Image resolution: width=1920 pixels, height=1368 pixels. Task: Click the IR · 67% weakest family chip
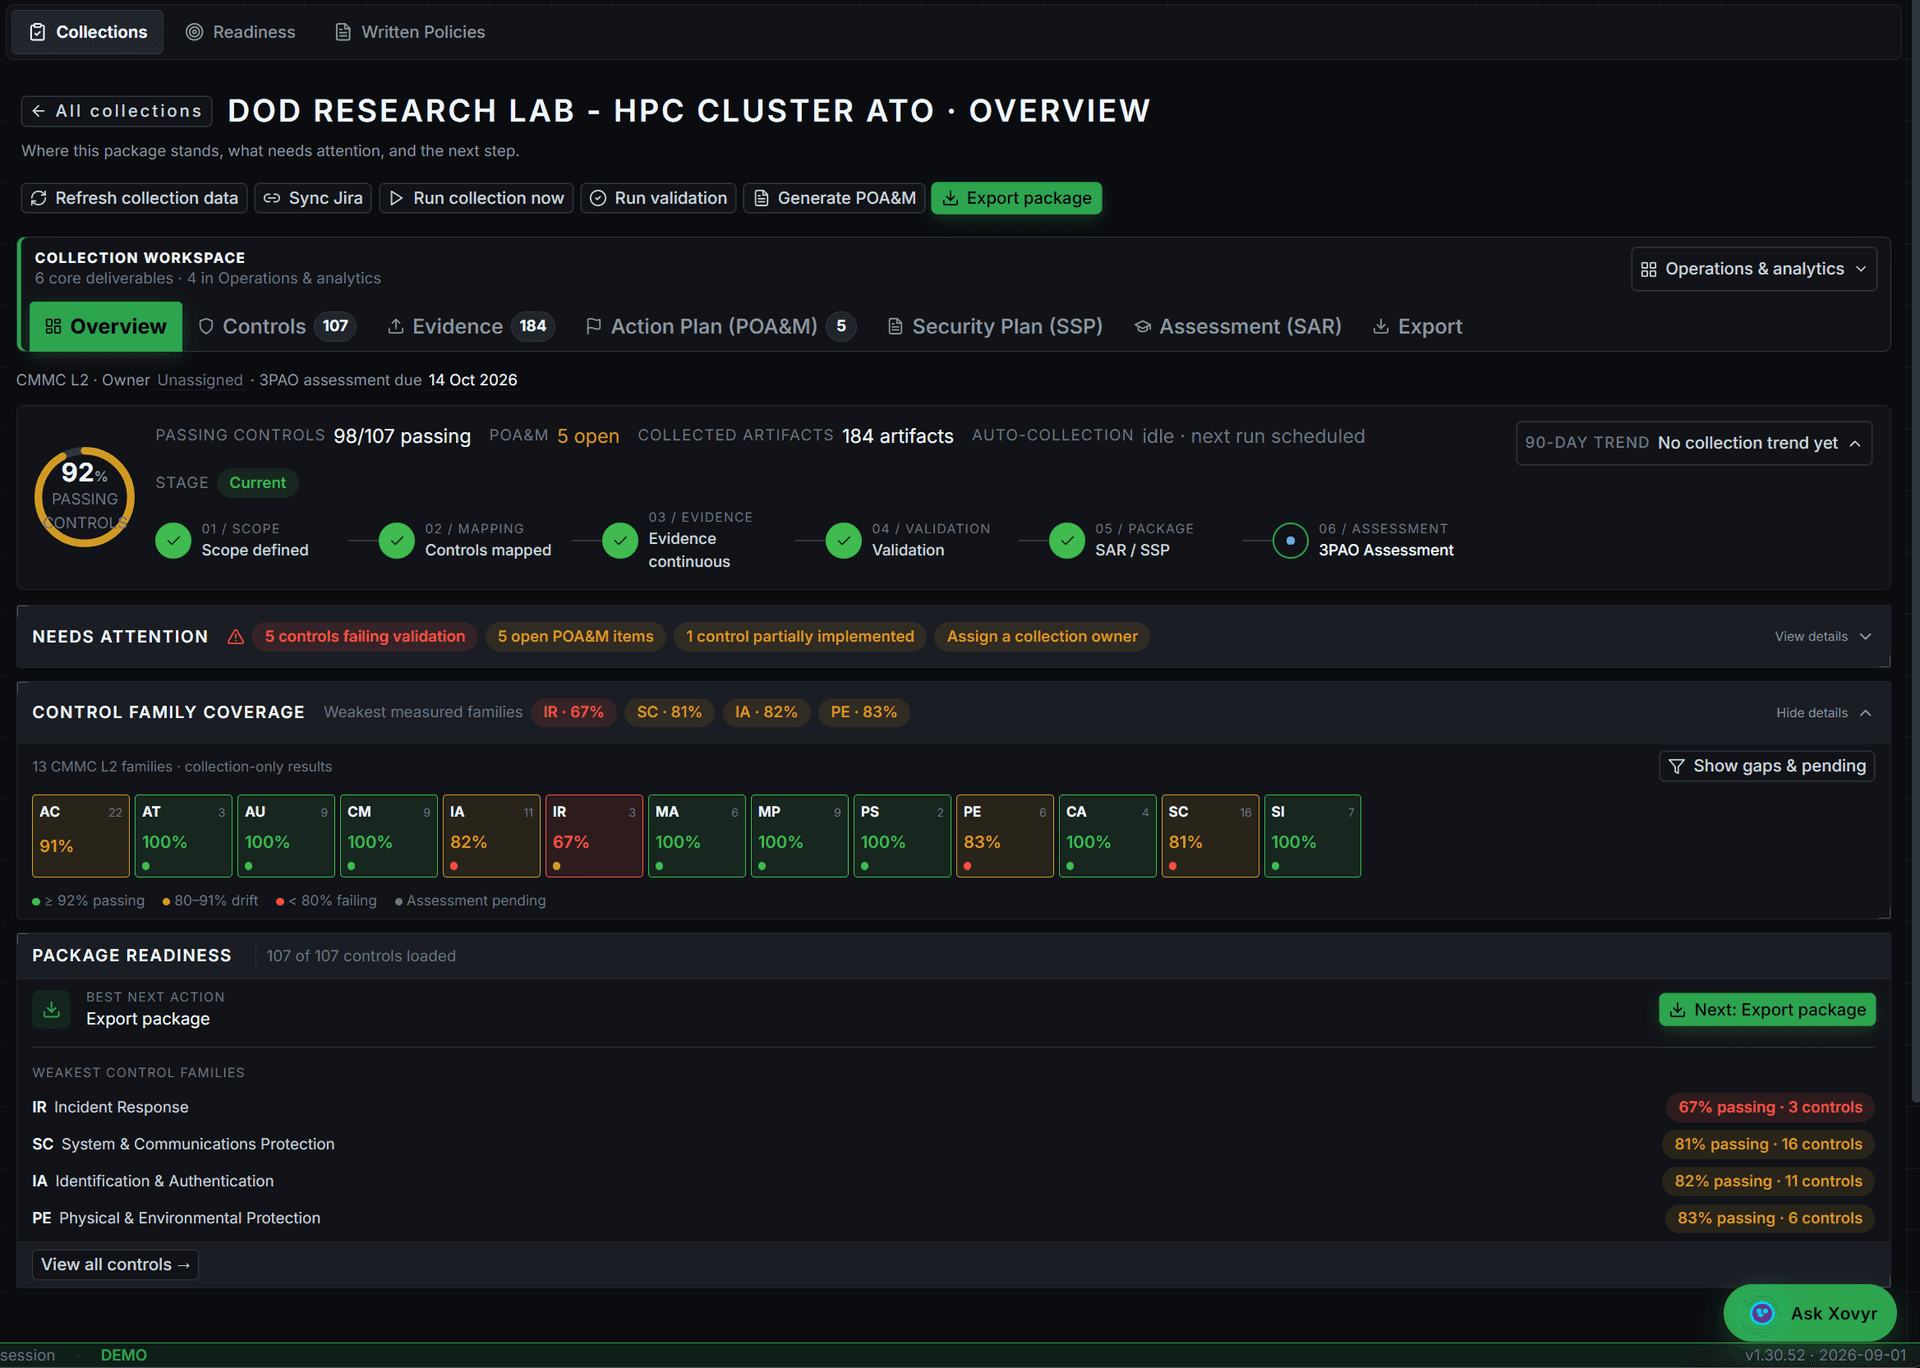point(573,712)
